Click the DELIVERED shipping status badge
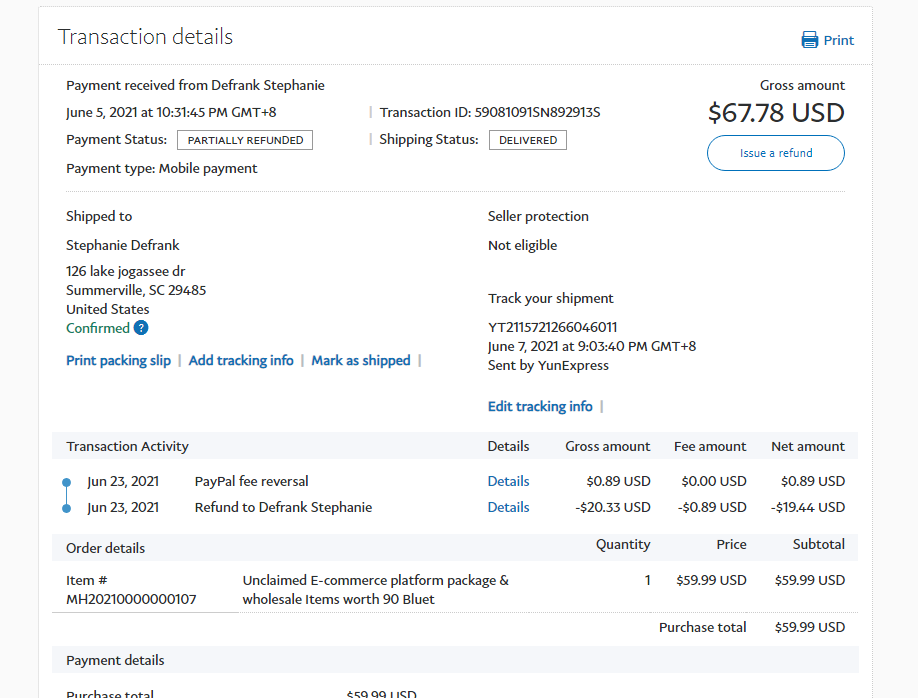The height and width of the screenshot is (698, 918). [527, 140]
